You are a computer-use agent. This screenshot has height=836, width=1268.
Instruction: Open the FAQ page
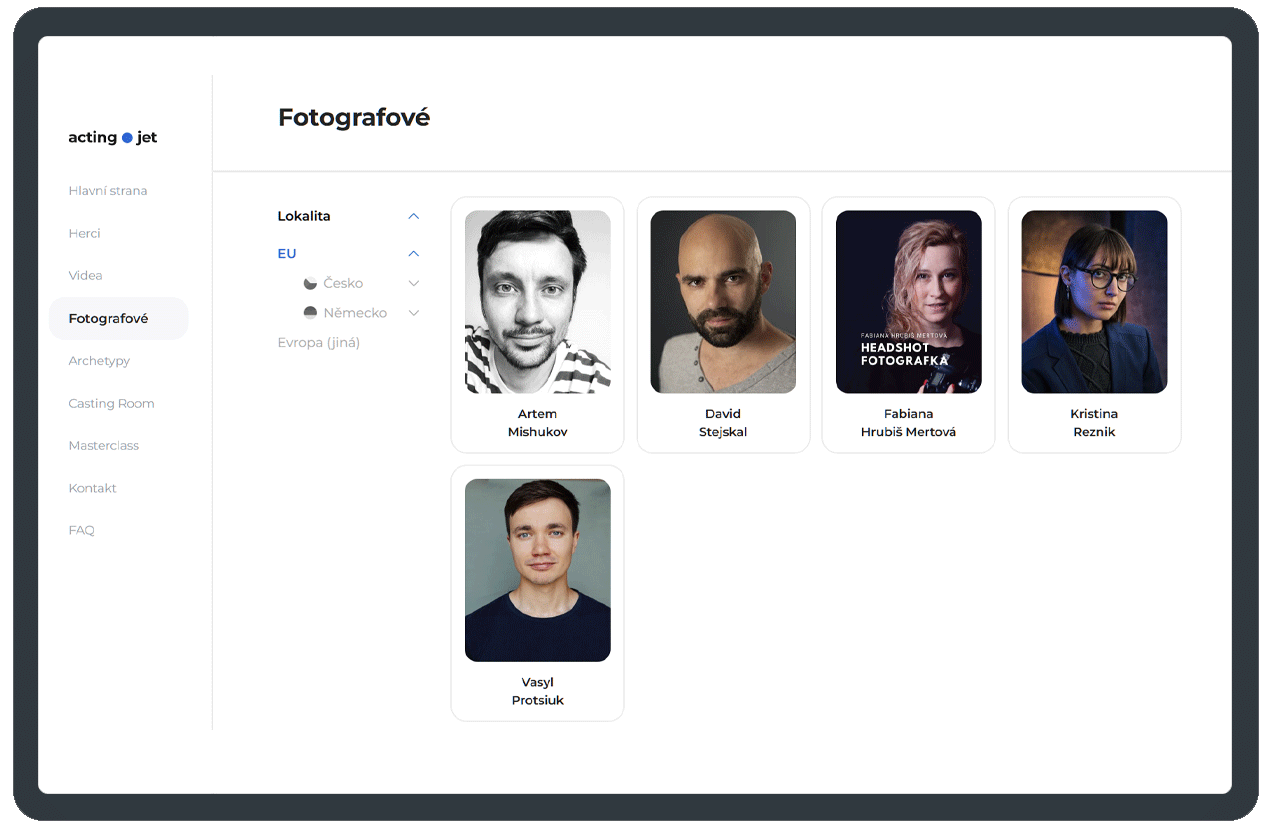point(81,531)
